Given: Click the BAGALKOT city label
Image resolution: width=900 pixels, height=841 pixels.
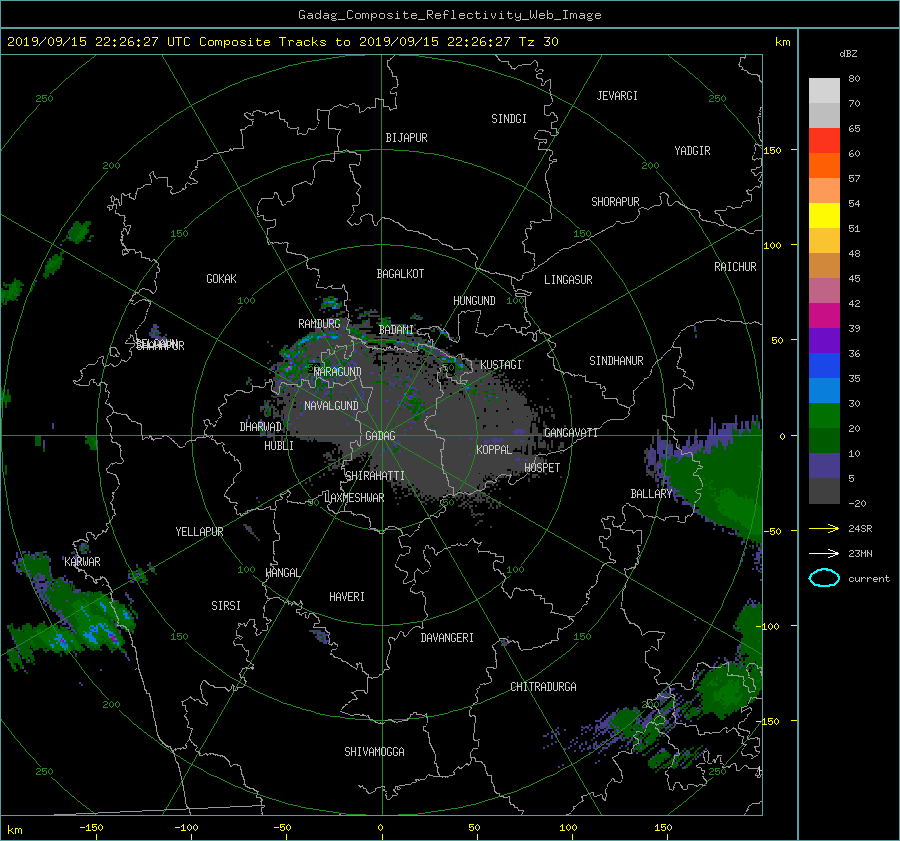Looking at the screenshot, I should [x=400, y=274].
